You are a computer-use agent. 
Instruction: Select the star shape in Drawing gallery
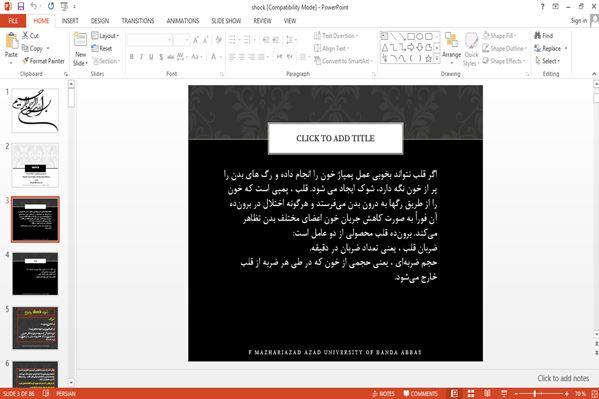tap(429, 58)
